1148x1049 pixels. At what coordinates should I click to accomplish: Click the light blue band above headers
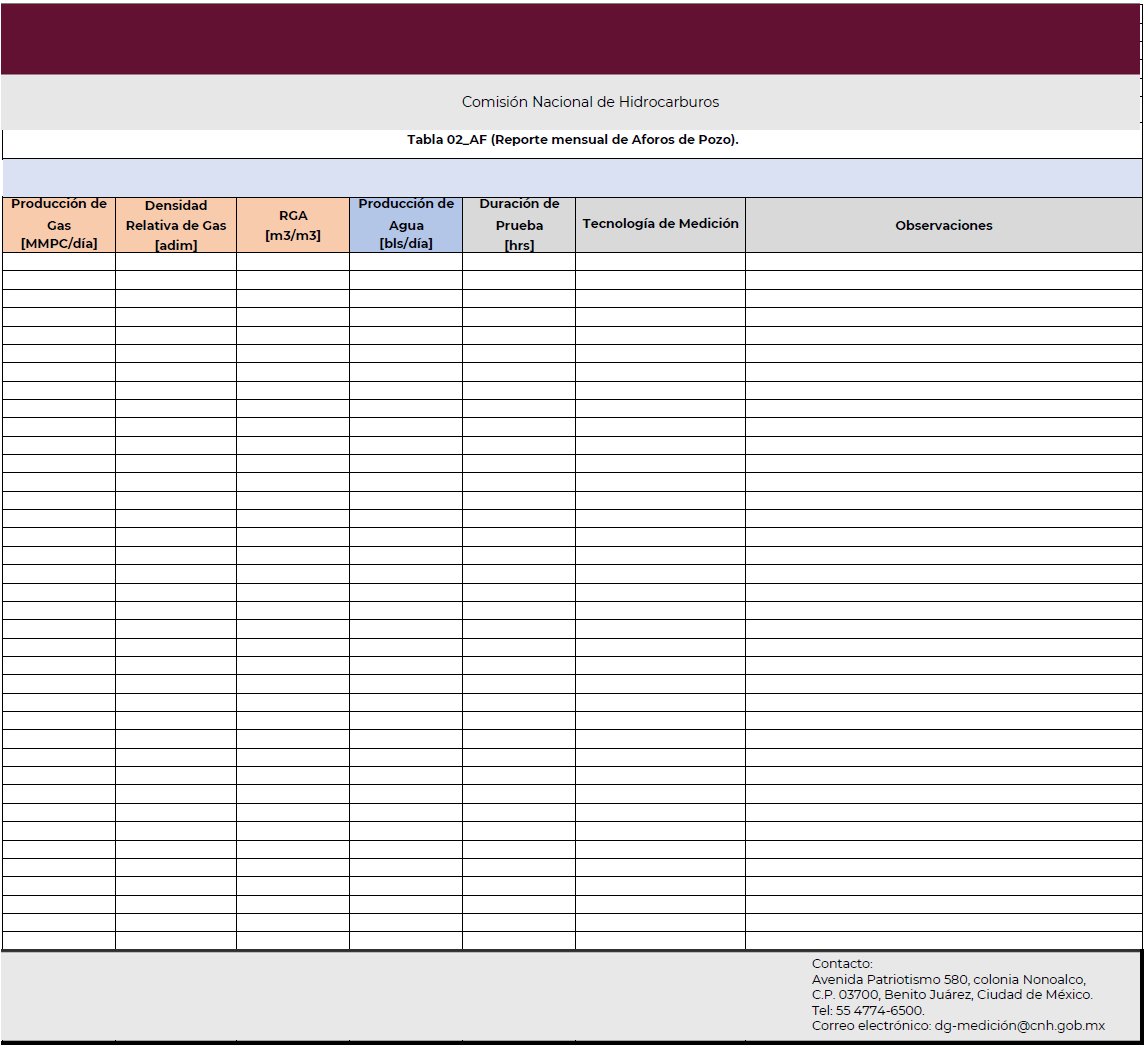tap(572, 178)
